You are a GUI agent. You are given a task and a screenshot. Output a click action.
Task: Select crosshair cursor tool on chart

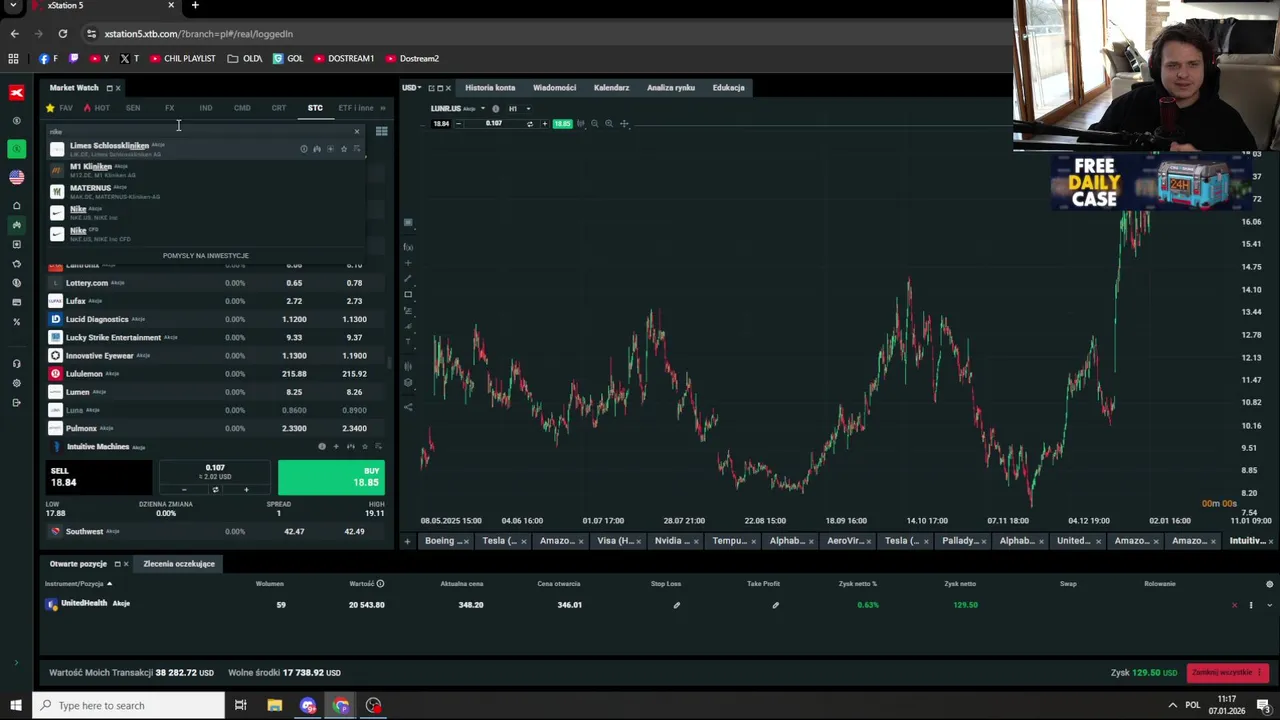pyautogui.click(x=624, y=124)
